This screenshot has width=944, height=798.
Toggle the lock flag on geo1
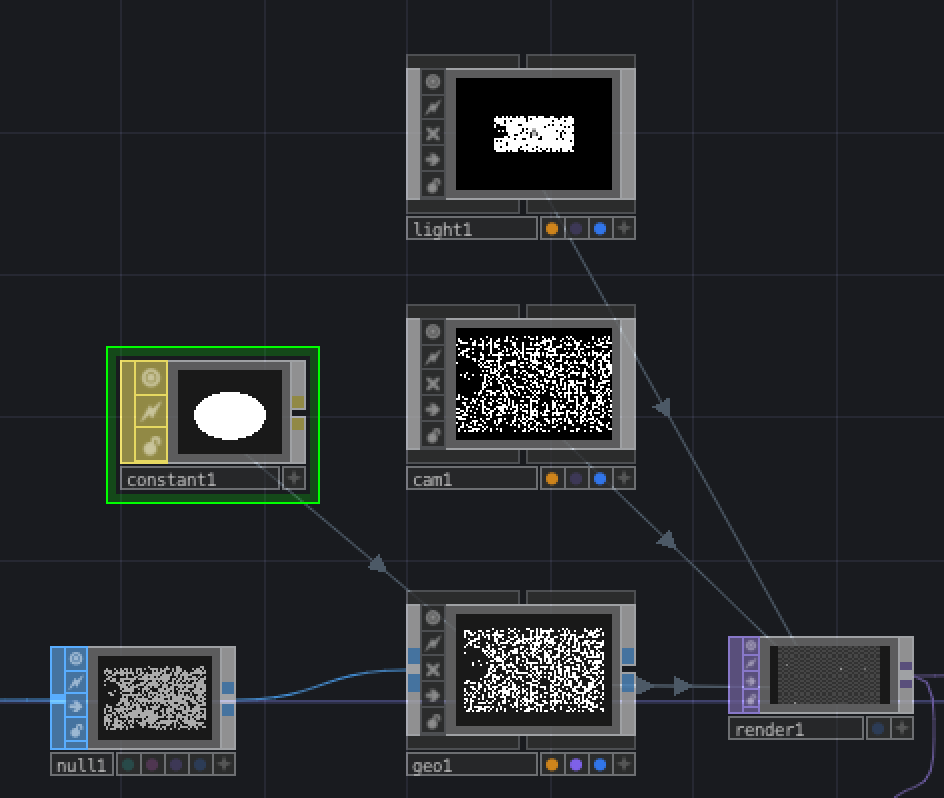point(433,722)
